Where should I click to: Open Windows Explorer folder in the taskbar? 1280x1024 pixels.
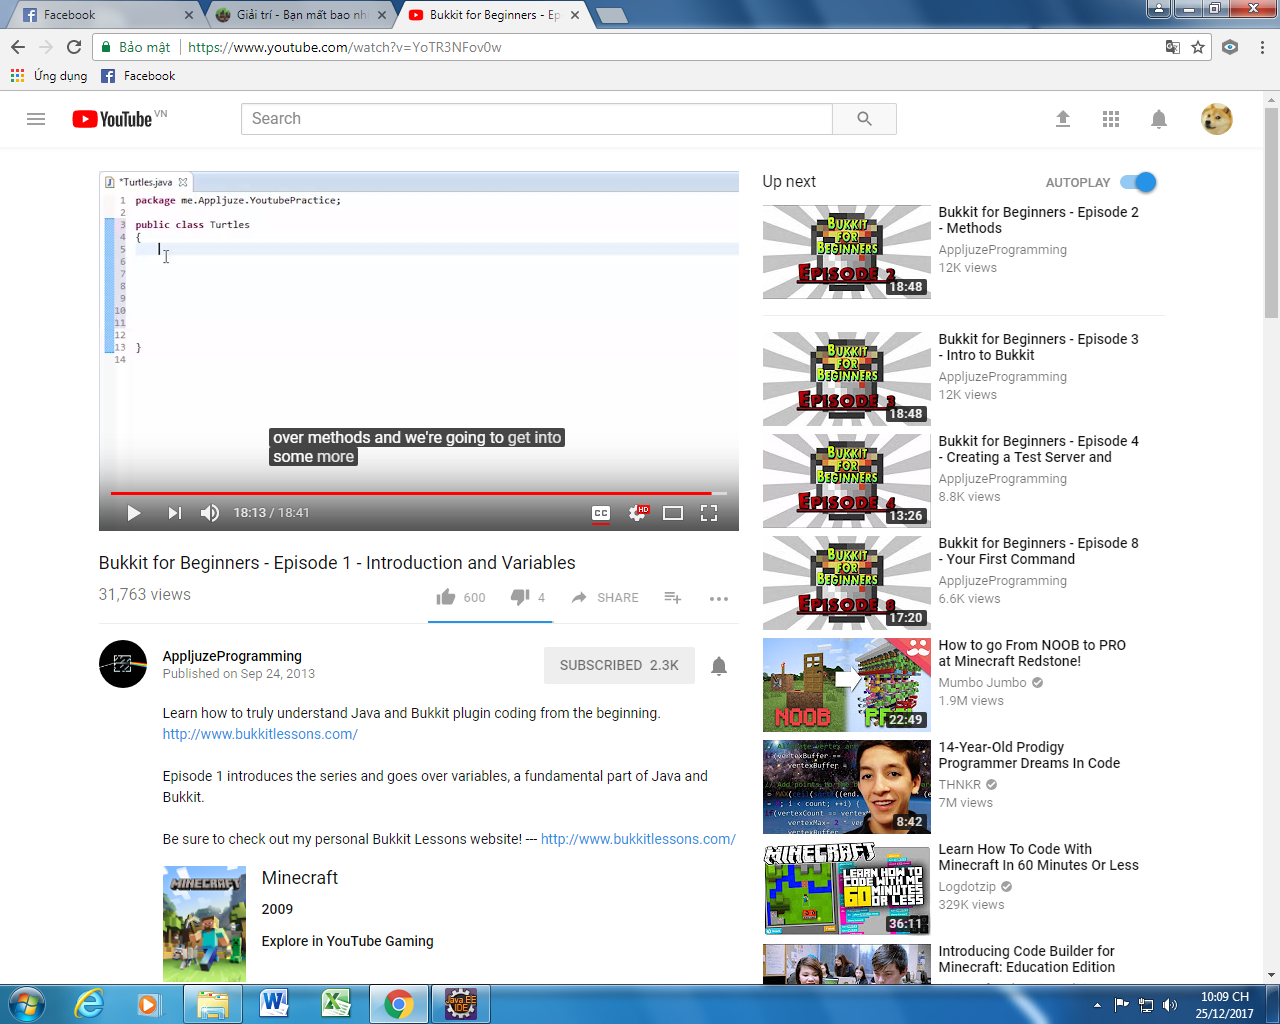(x=212, y=1004)
